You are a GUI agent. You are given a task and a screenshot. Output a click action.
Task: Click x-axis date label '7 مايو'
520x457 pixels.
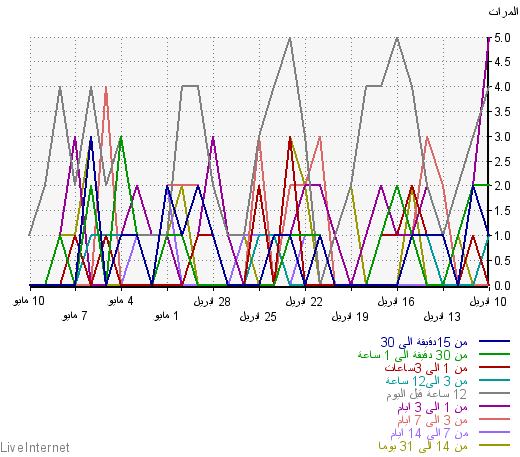coord(74,316)
